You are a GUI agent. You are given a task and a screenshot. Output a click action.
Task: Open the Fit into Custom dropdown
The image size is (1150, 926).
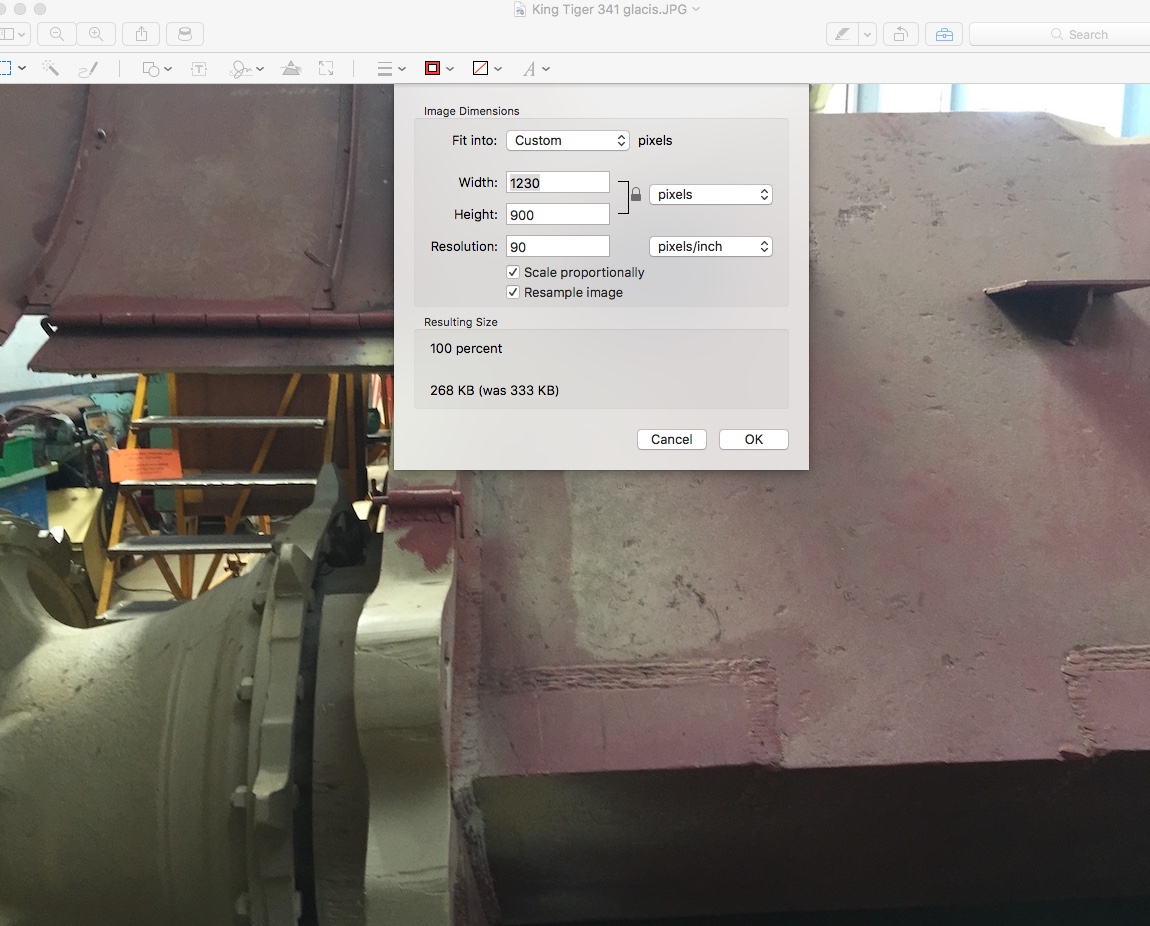[x=567, y=140]
